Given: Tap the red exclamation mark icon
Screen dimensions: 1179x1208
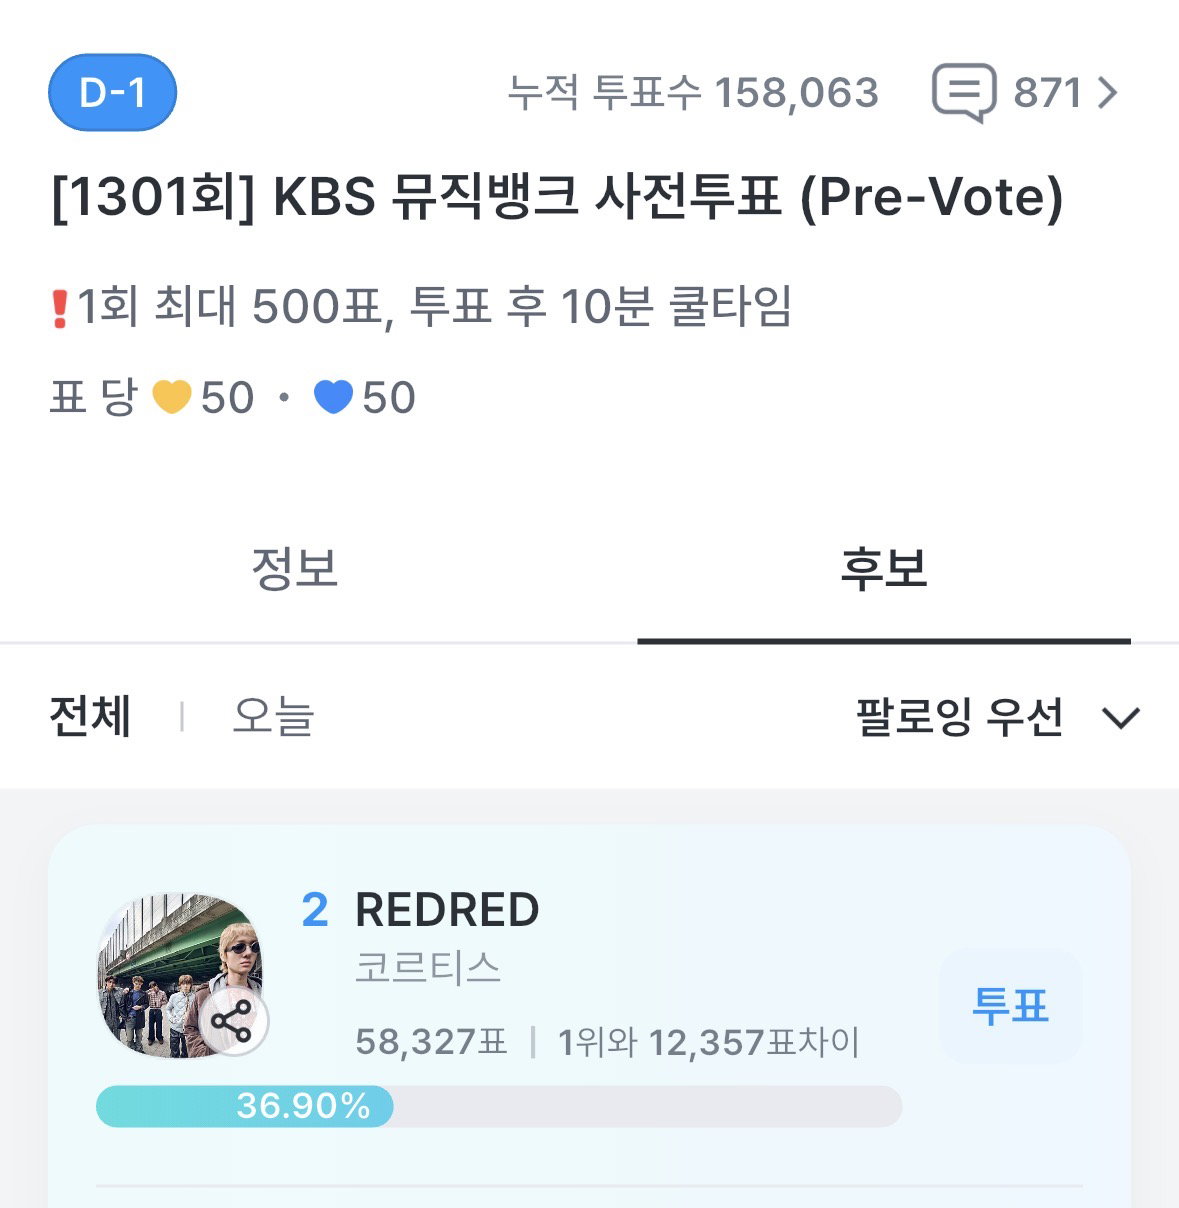Looking at the screenshot, I should [x=60, y=307].
